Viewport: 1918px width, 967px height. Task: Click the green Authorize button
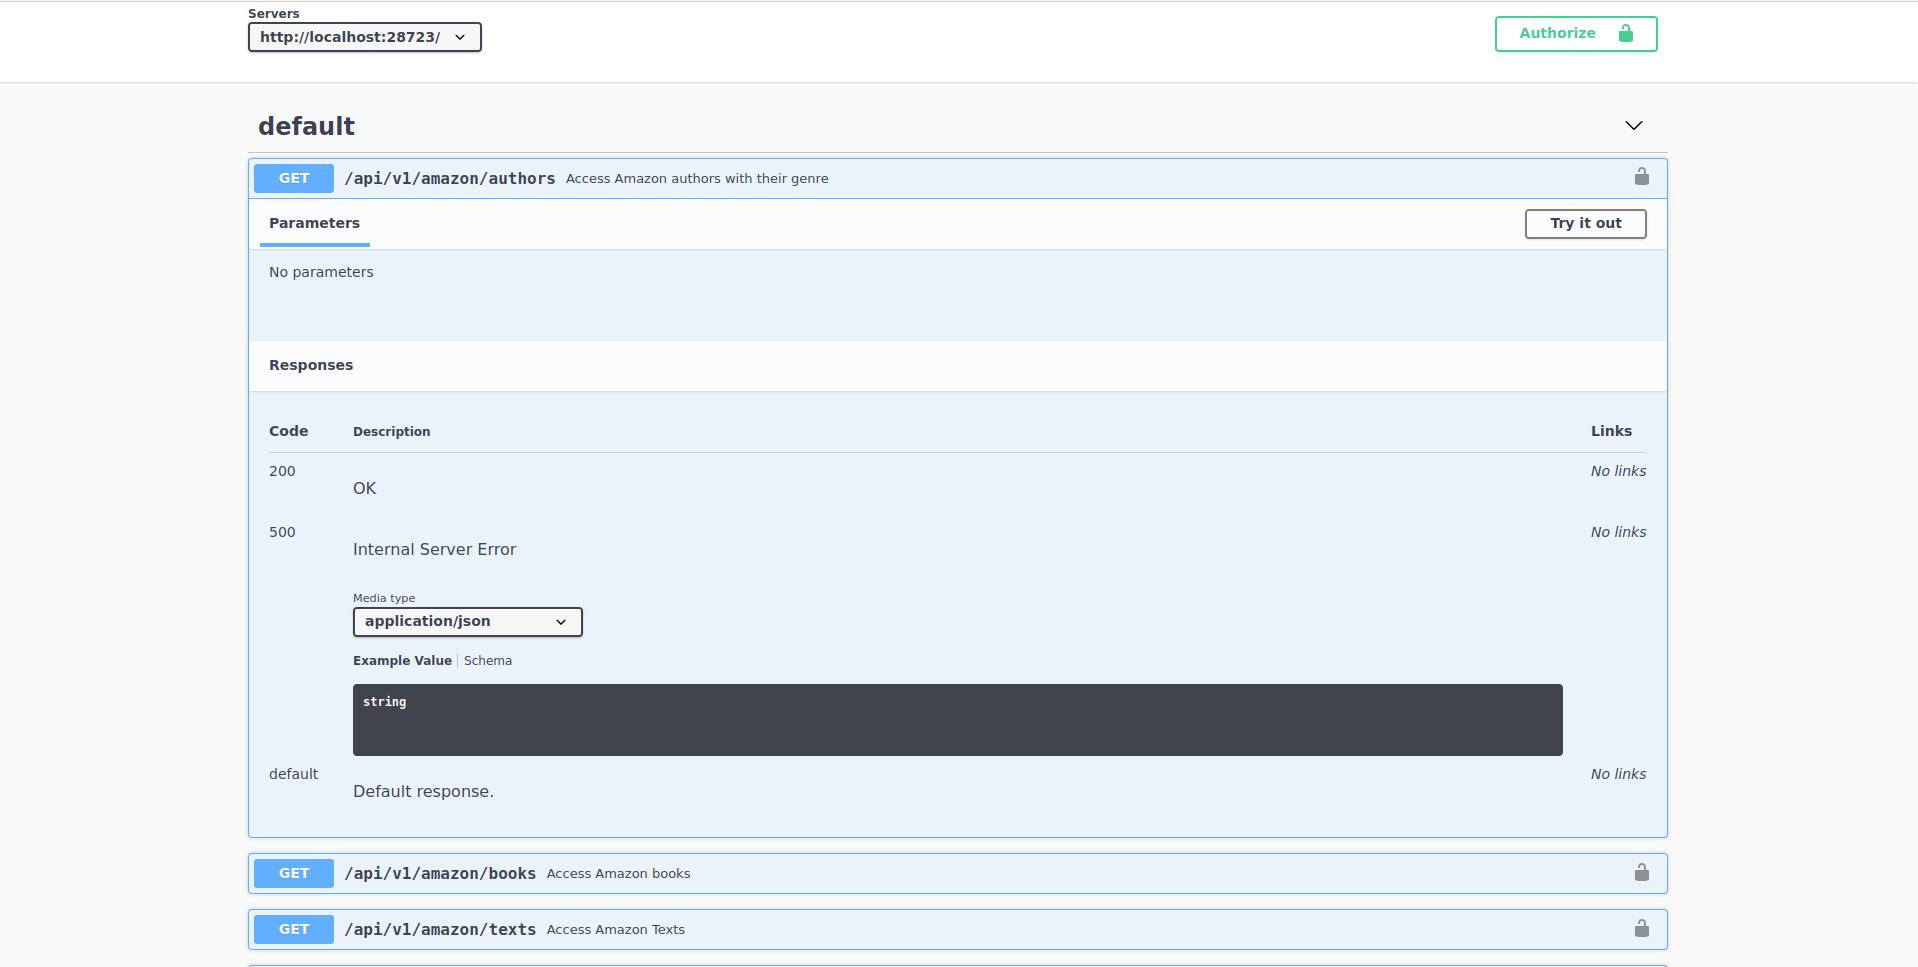click(x=1575, y=34)
